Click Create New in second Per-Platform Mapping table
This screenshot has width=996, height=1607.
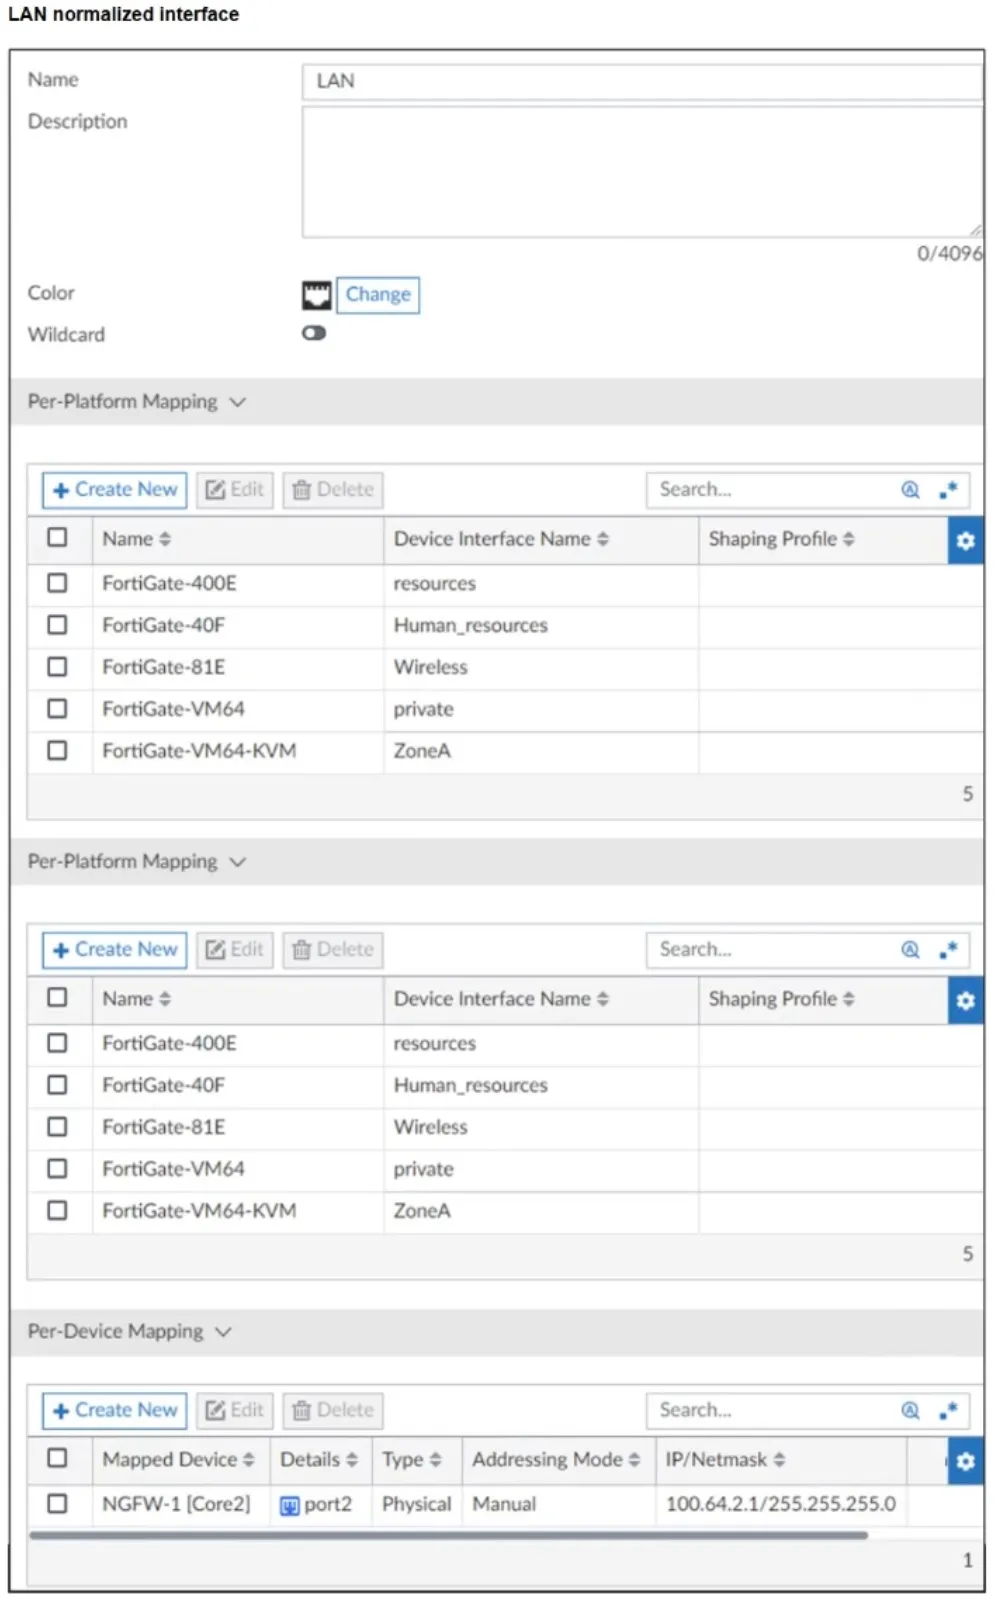tap(115, 950)
